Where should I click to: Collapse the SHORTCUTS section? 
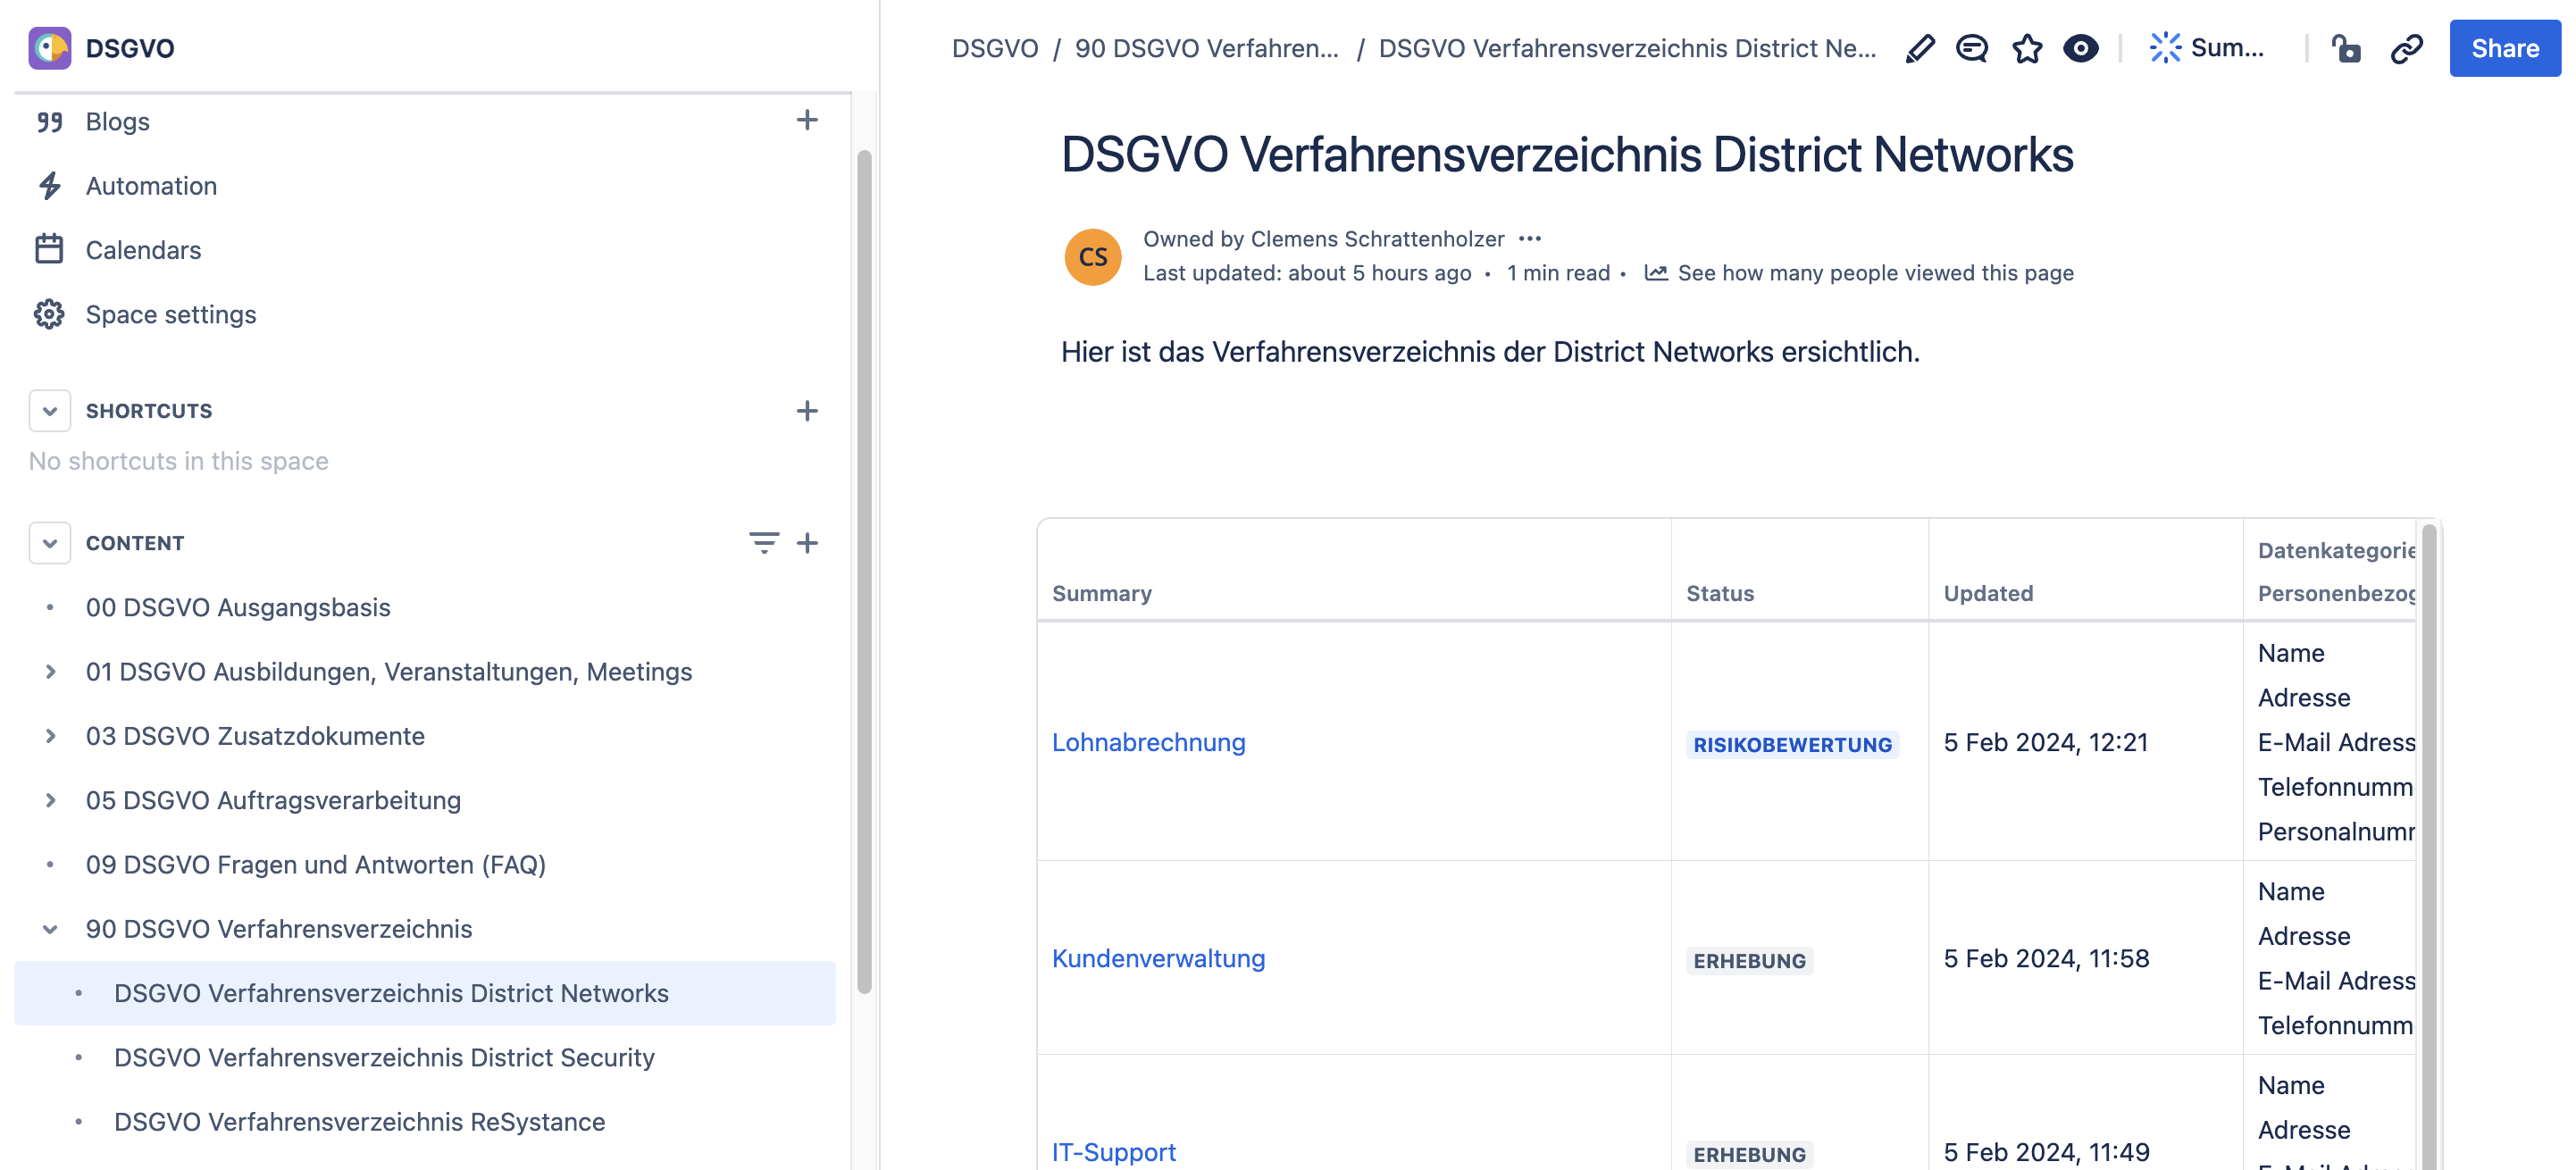click(49, 411)
